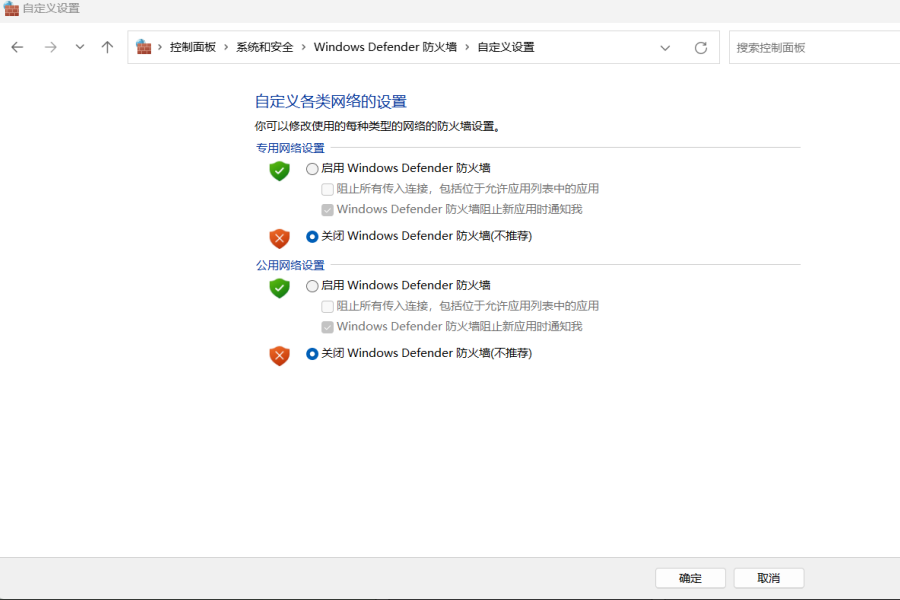Check 阻止所有传入连接 under 公用网络设置
Viewport: 900px width, 600px height.
click(x=328, y=307)
